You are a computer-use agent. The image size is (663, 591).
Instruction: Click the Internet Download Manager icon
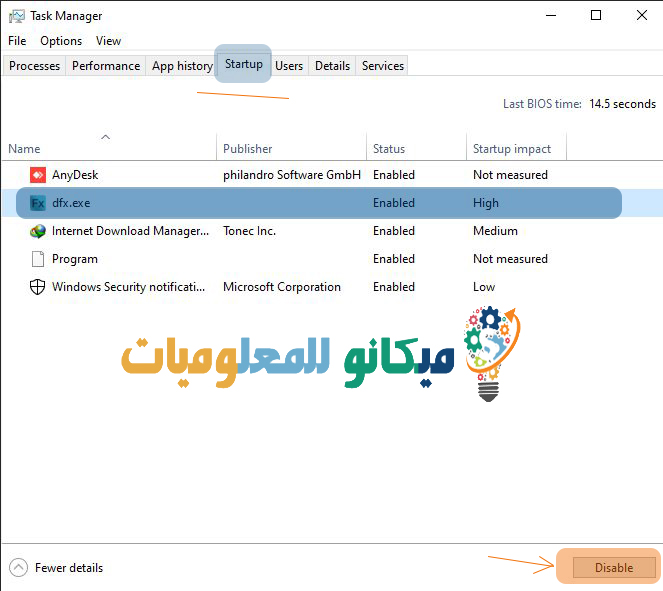coord(38,231)
